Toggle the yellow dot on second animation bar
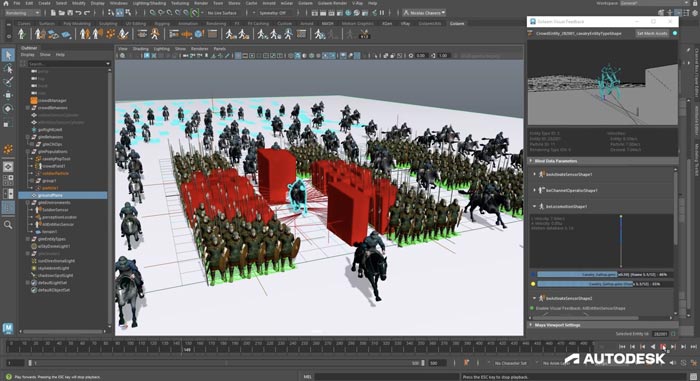Viewport: 700px width, 381px height. [533, 284]
